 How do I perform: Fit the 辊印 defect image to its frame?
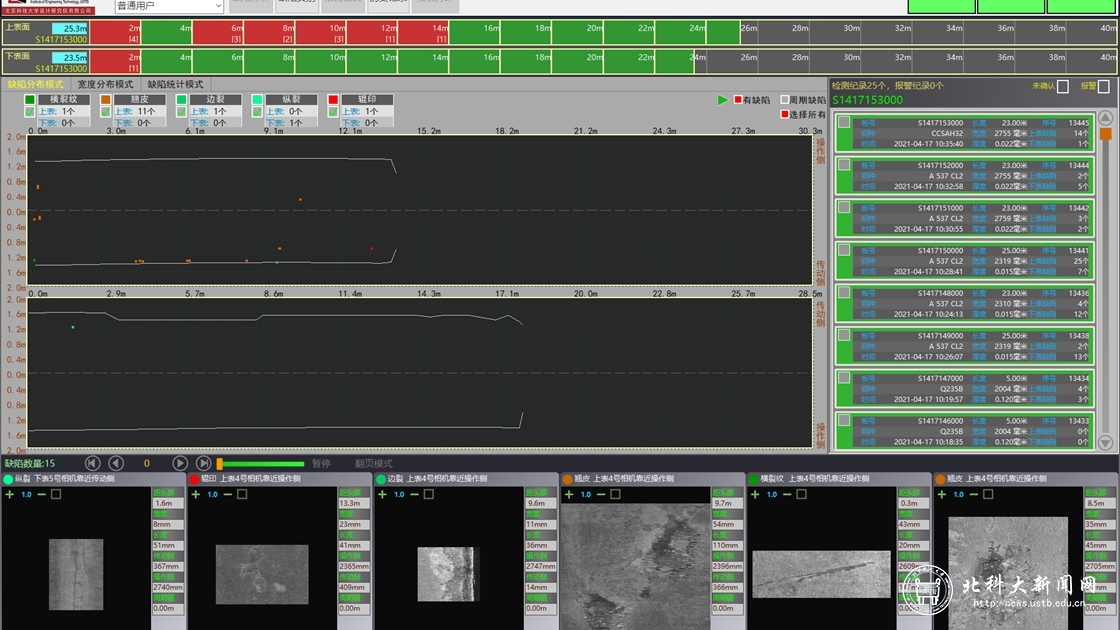[242, 494]
